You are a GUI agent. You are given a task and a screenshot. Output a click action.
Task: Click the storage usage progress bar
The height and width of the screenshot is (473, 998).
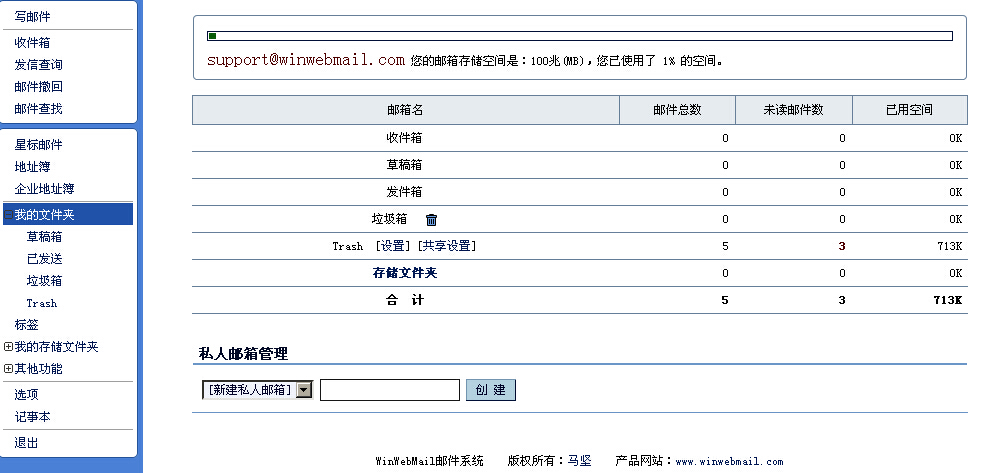[x=579, y=37]
